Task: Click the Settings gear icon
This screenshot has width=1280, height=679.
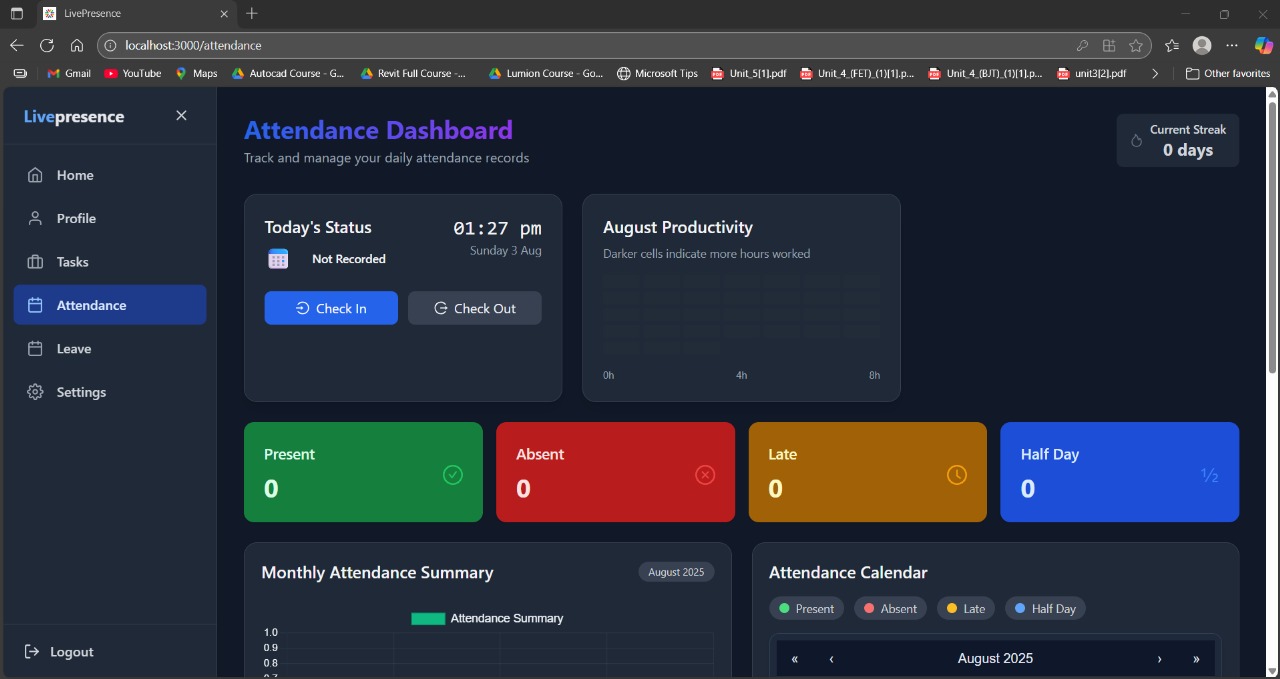Action: coord(35,392)
